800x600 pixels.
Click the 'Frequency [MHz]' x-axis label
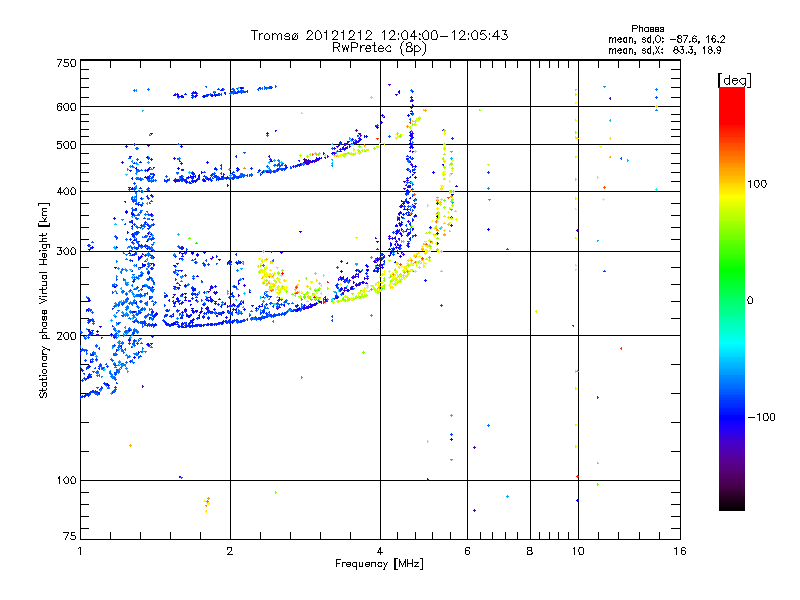click(379, 564)
